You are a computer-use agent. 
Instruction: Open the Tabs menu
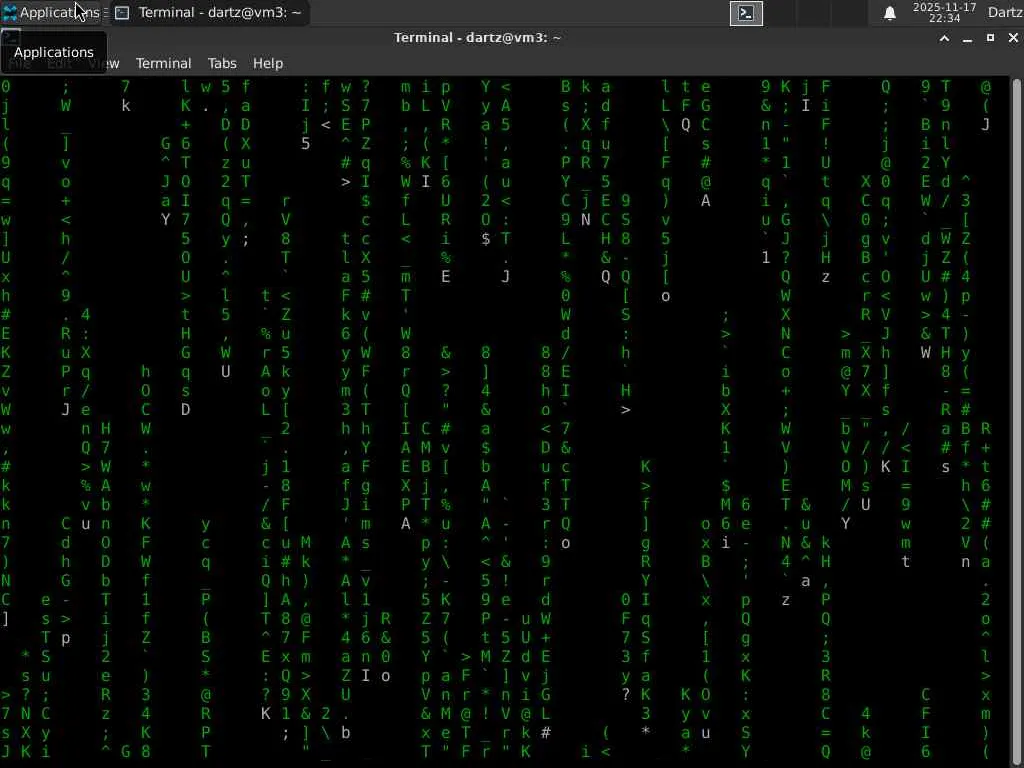pos(222,63)
